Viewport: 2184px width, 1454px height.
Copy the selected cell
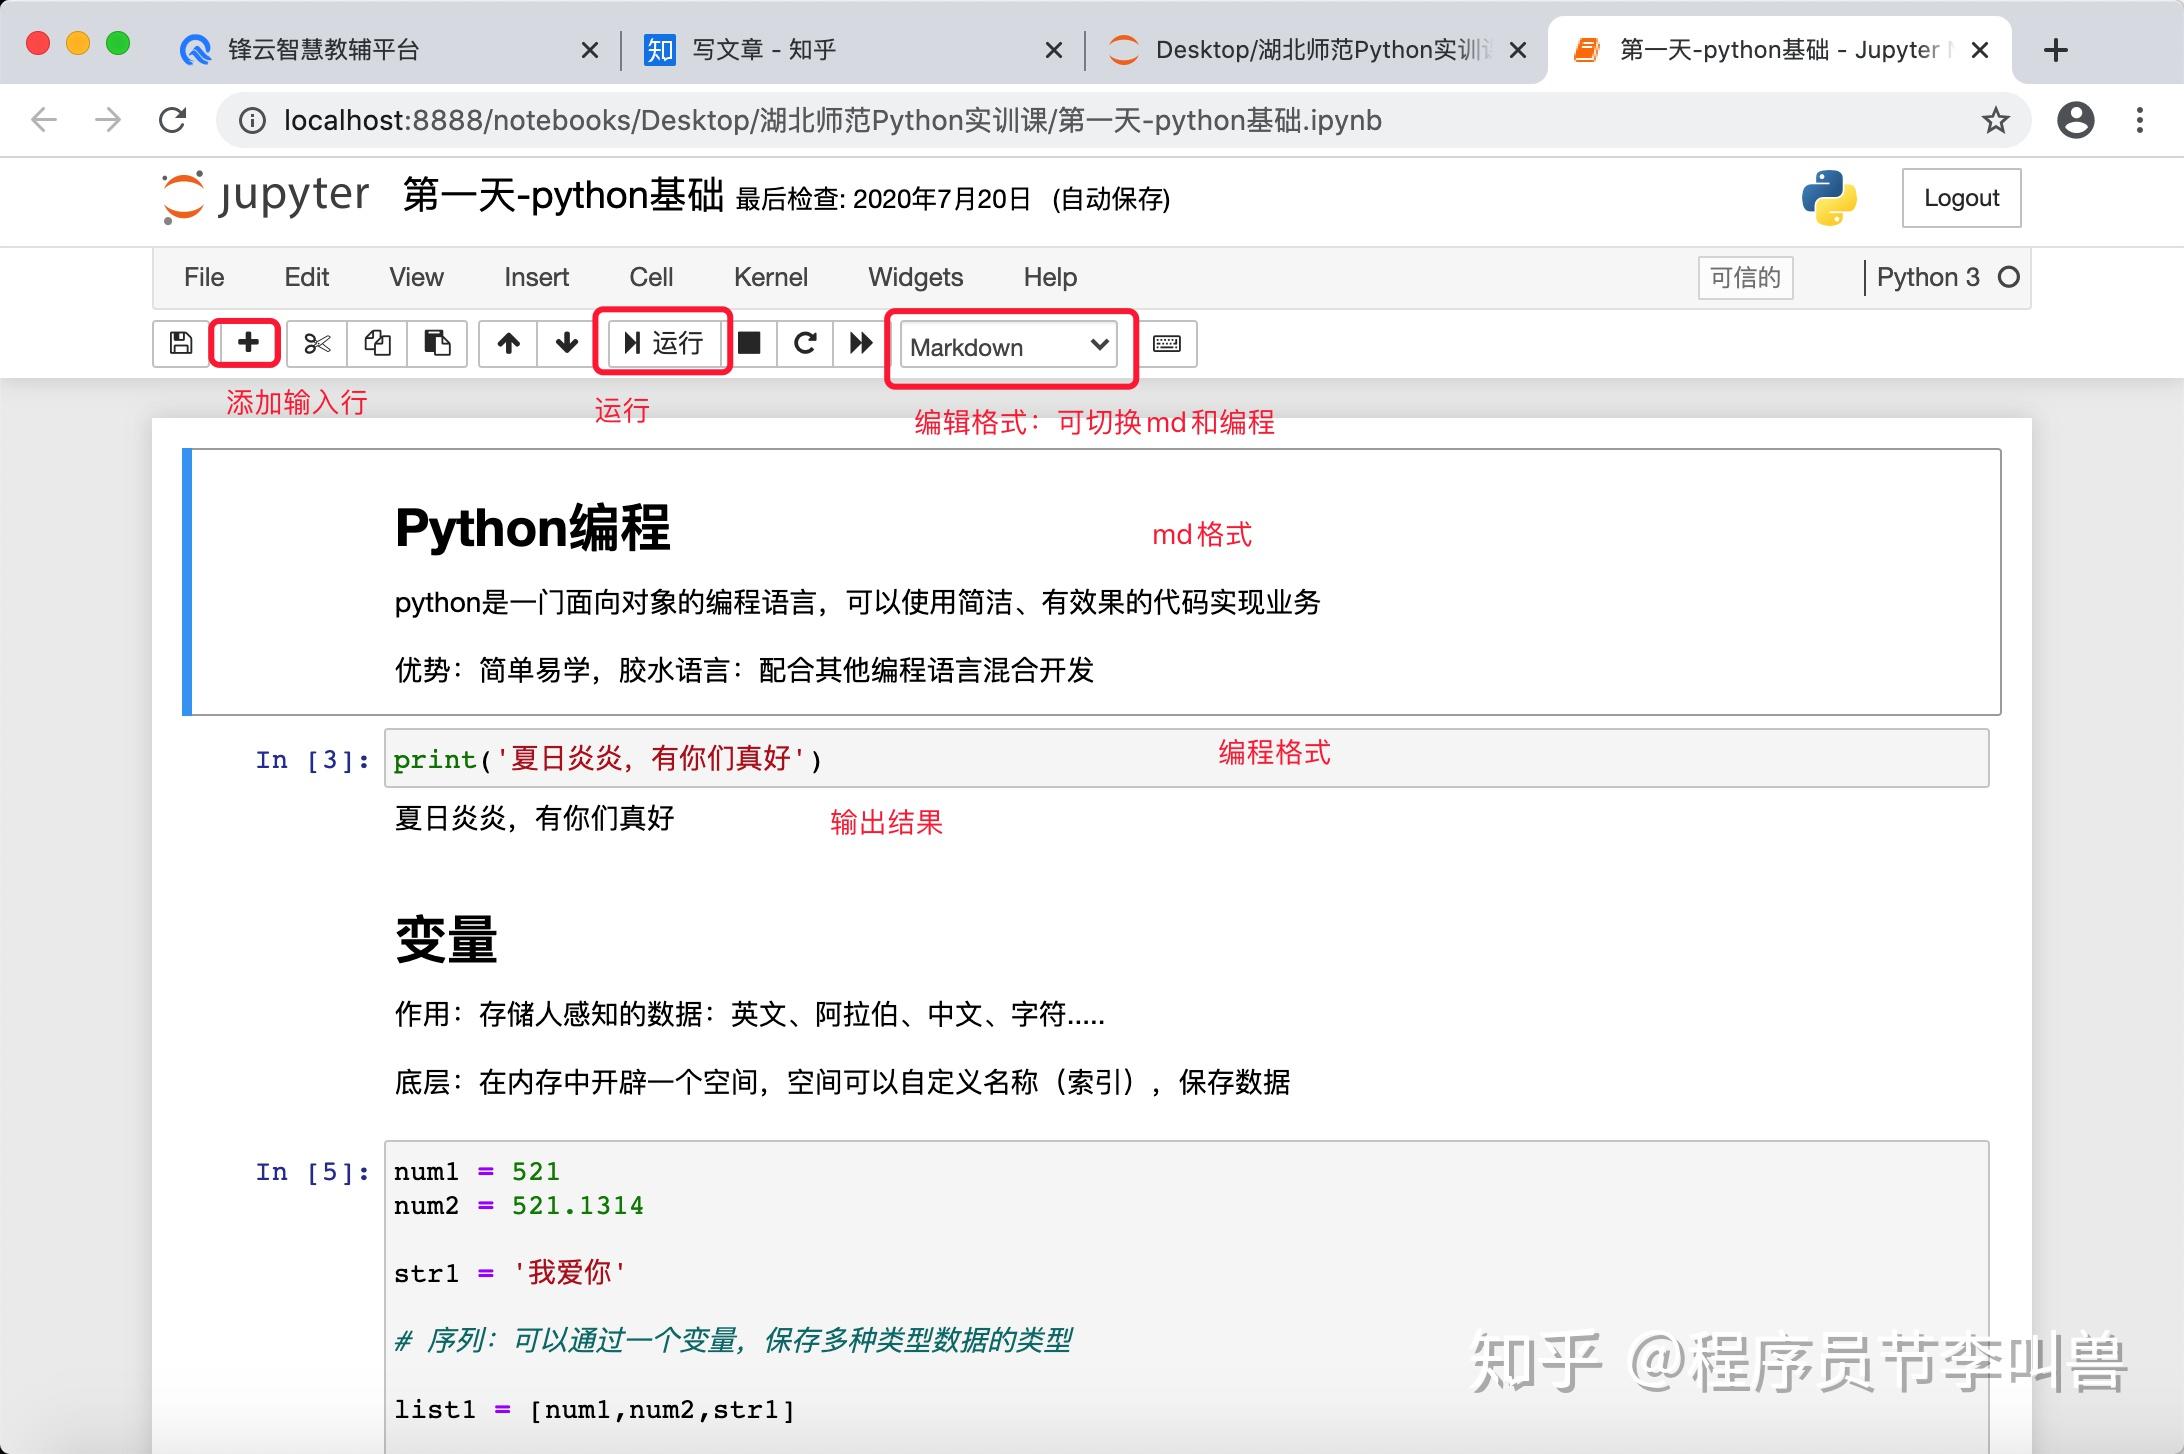(377, 343)
